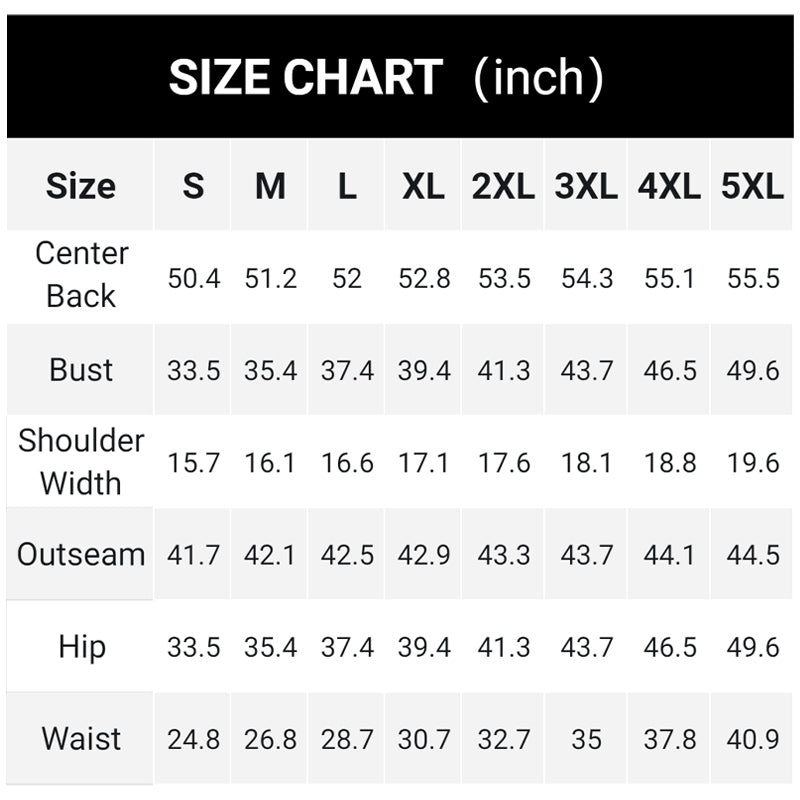Viewport: 800px width, 800px height.
Task: Click the Center Back row label
Action: [x=81, y=275]
